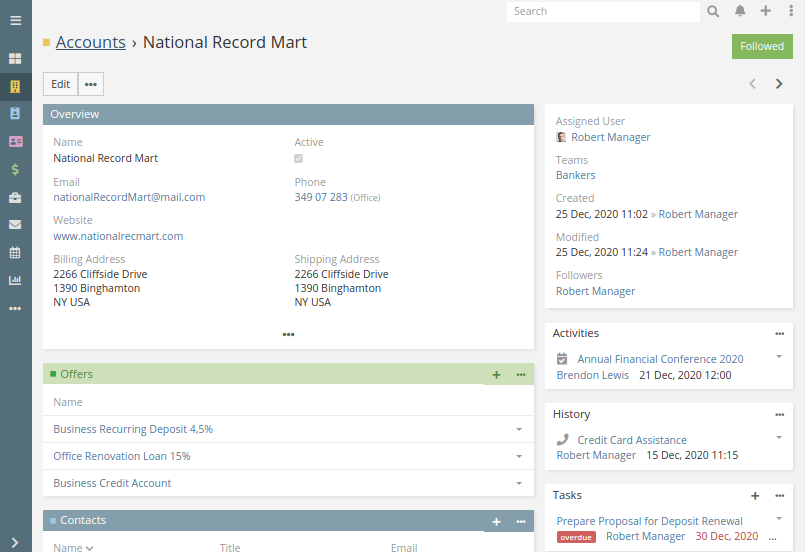Screen dimensions: 805x552
Task: Open the vertical three dots menu in the top bar
Action: (x=791, y=11)
